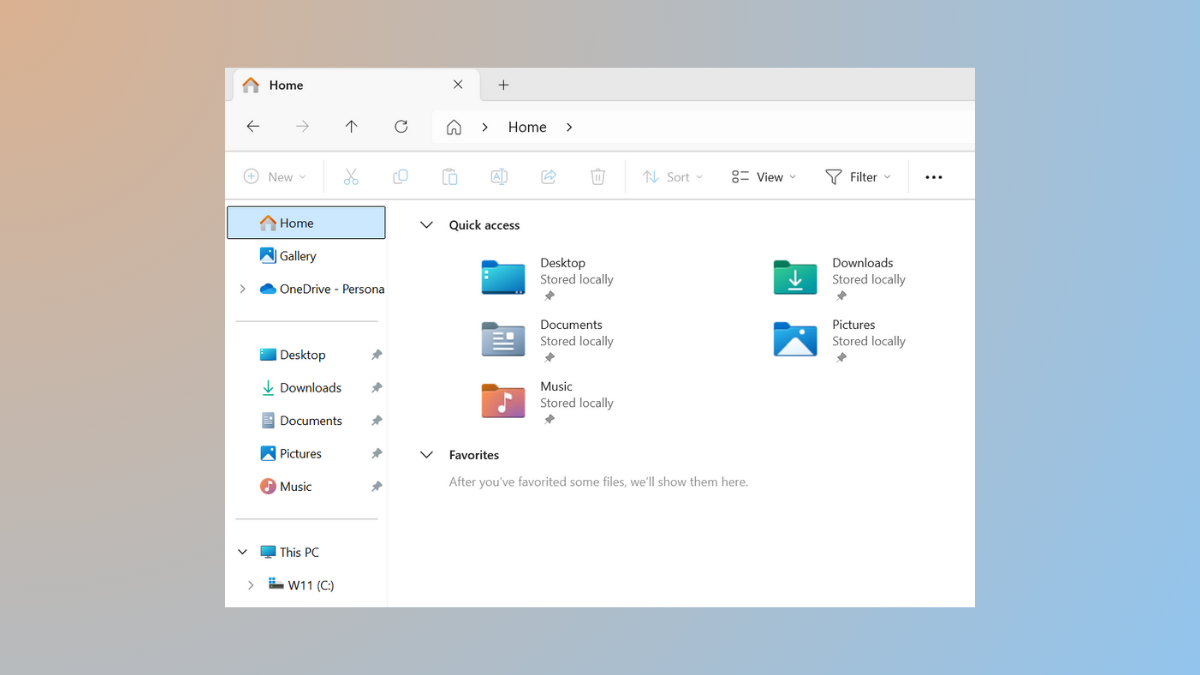Cut the selection using the Cut icon
Image resolution: width=1200 pixels, height=675 pixels.
point(351,176)
